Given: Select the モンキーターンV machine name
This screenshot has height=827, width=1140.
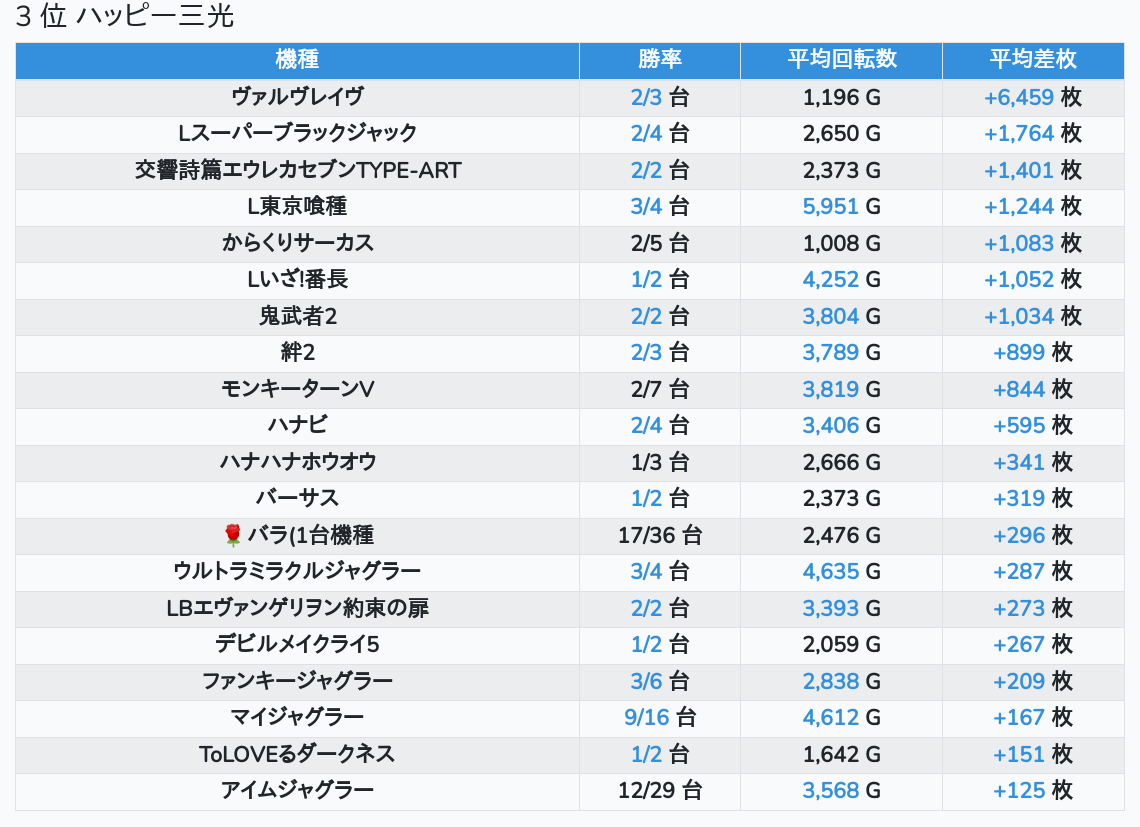Looking at the screenshot, I should pyautogui.click(x=297, y=389).
